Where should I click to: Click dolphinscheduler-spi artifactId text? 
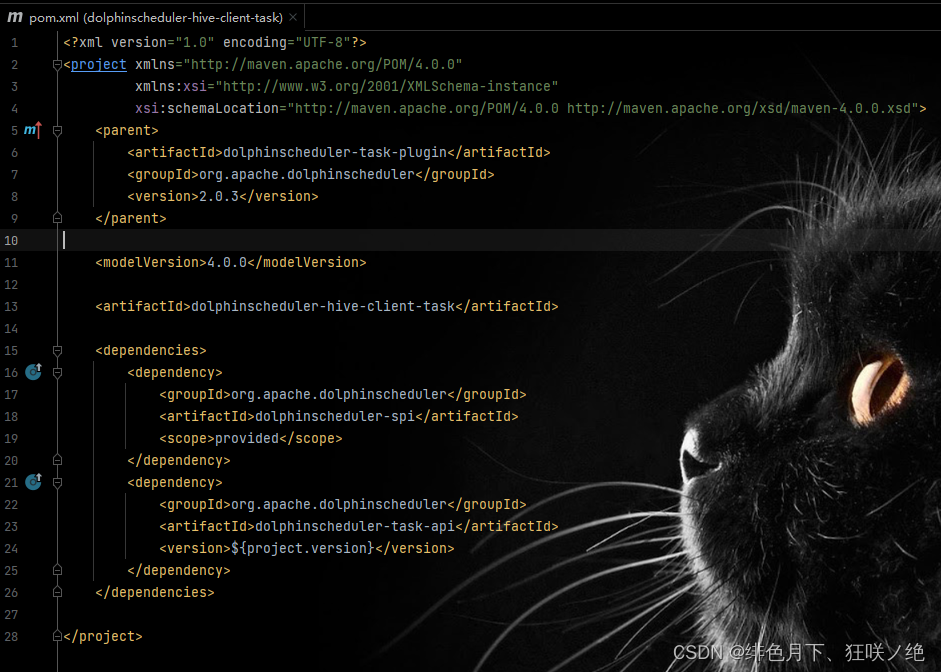(x=335, y=416)
